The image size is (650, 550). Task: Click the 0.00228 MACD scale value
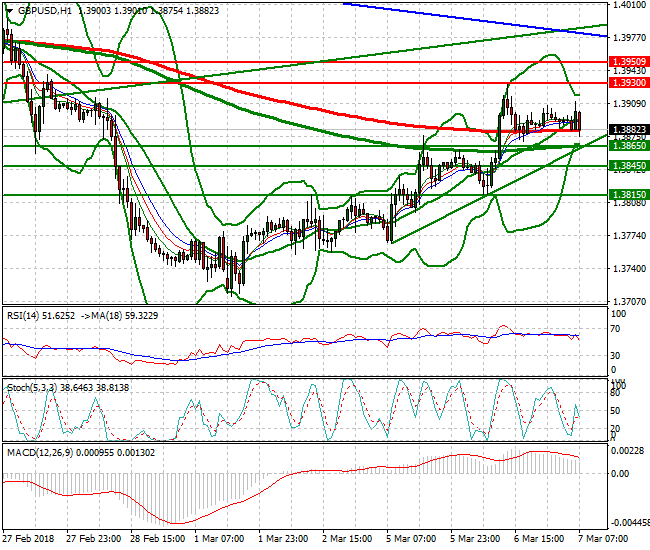(628, 451)
